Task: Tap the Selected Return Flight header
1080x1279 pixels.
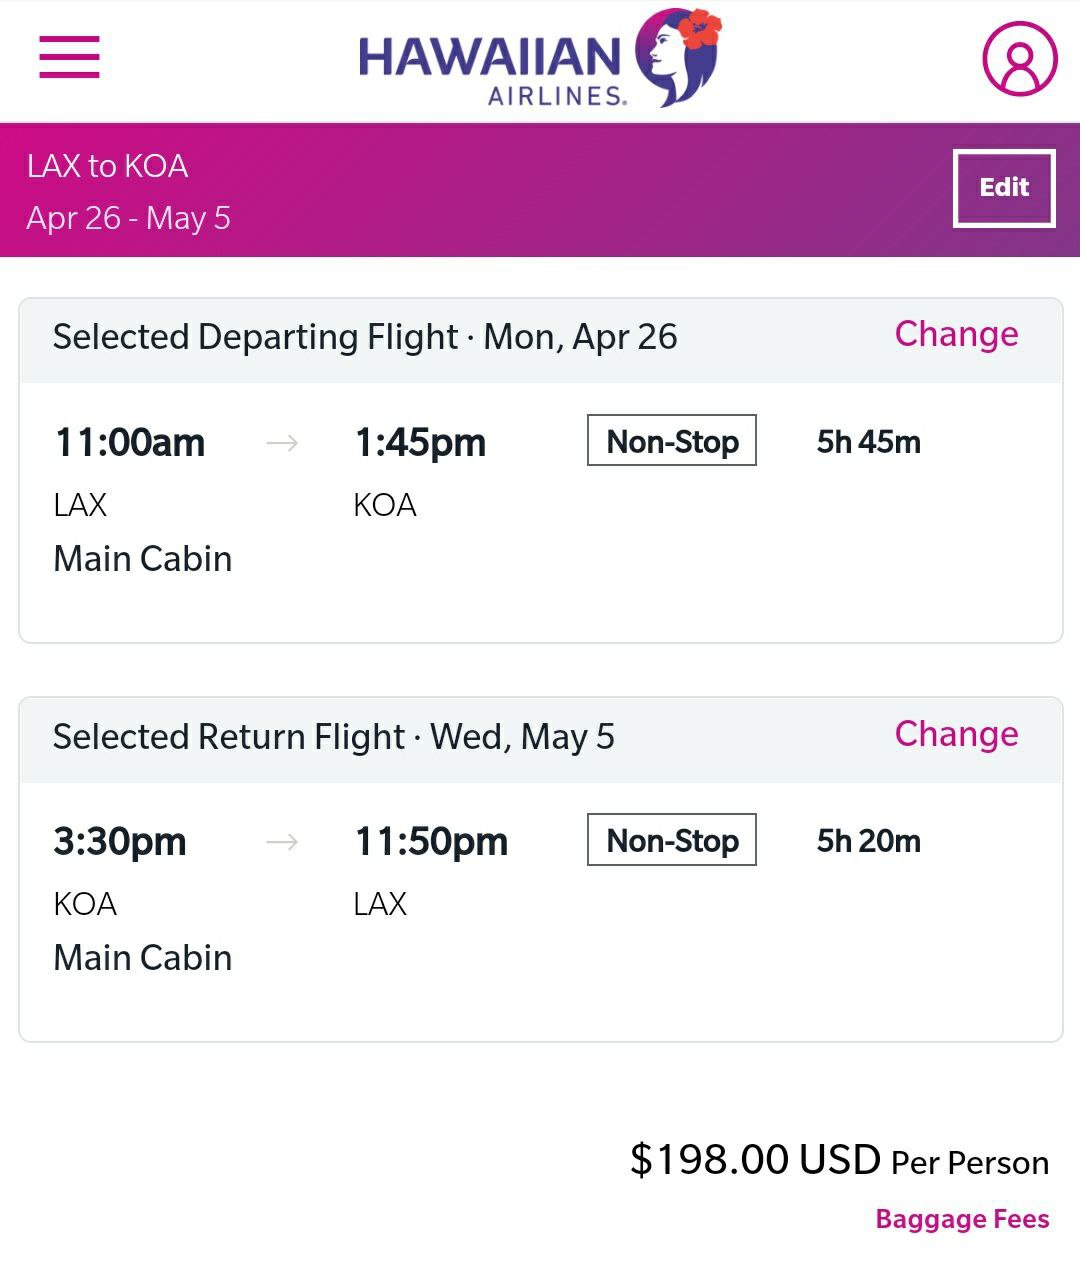Action: coord(333,738)
